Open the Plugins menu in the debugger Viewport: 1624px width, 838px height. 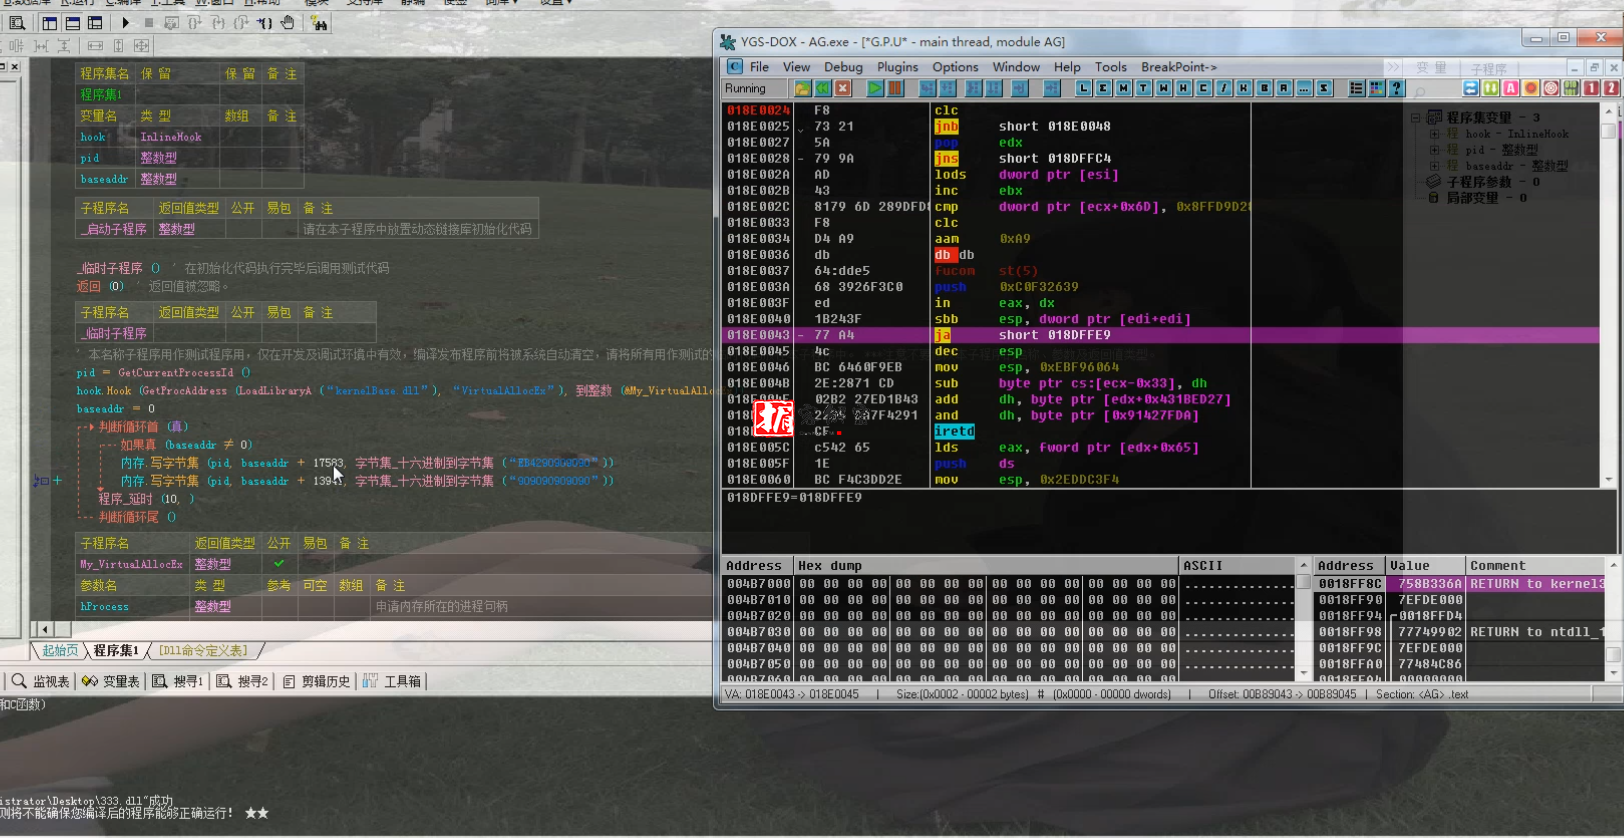pos(897,67)
